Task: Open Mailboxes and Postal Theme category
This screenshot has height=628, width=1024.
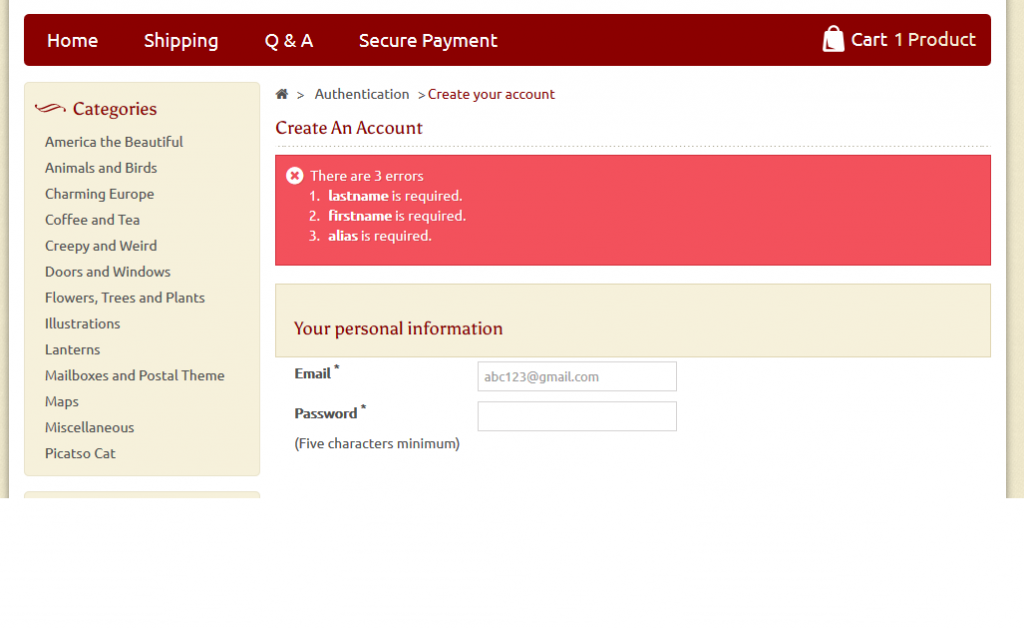Action: click(x=135, y=376)
